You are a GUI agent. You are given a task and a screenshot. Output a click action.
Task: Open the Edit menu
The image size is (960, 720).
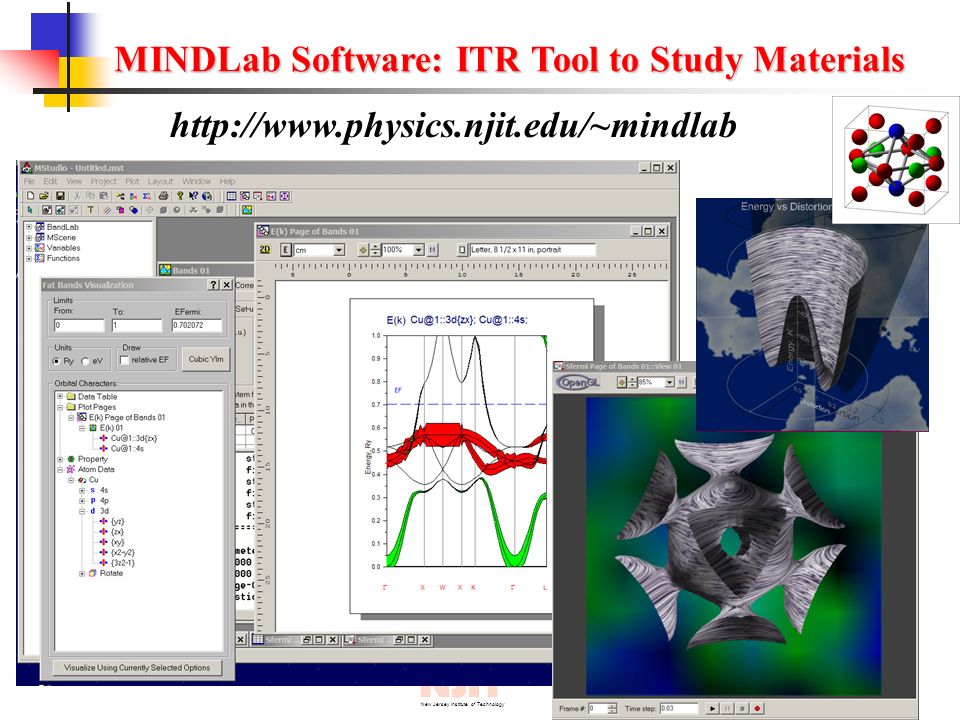click(50, 181)
